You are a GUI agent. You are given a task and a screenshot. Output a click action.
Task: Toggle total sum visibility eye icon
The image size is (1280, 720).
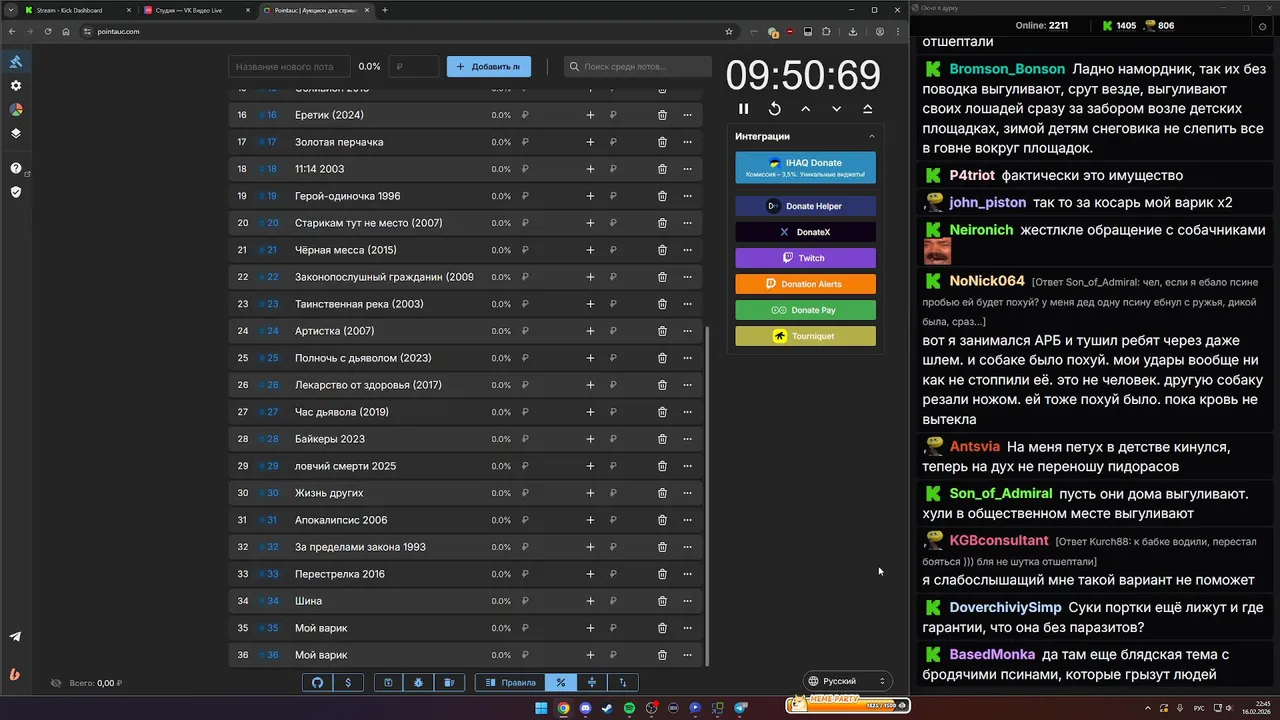pyautogui.click(x=56, y=683)
